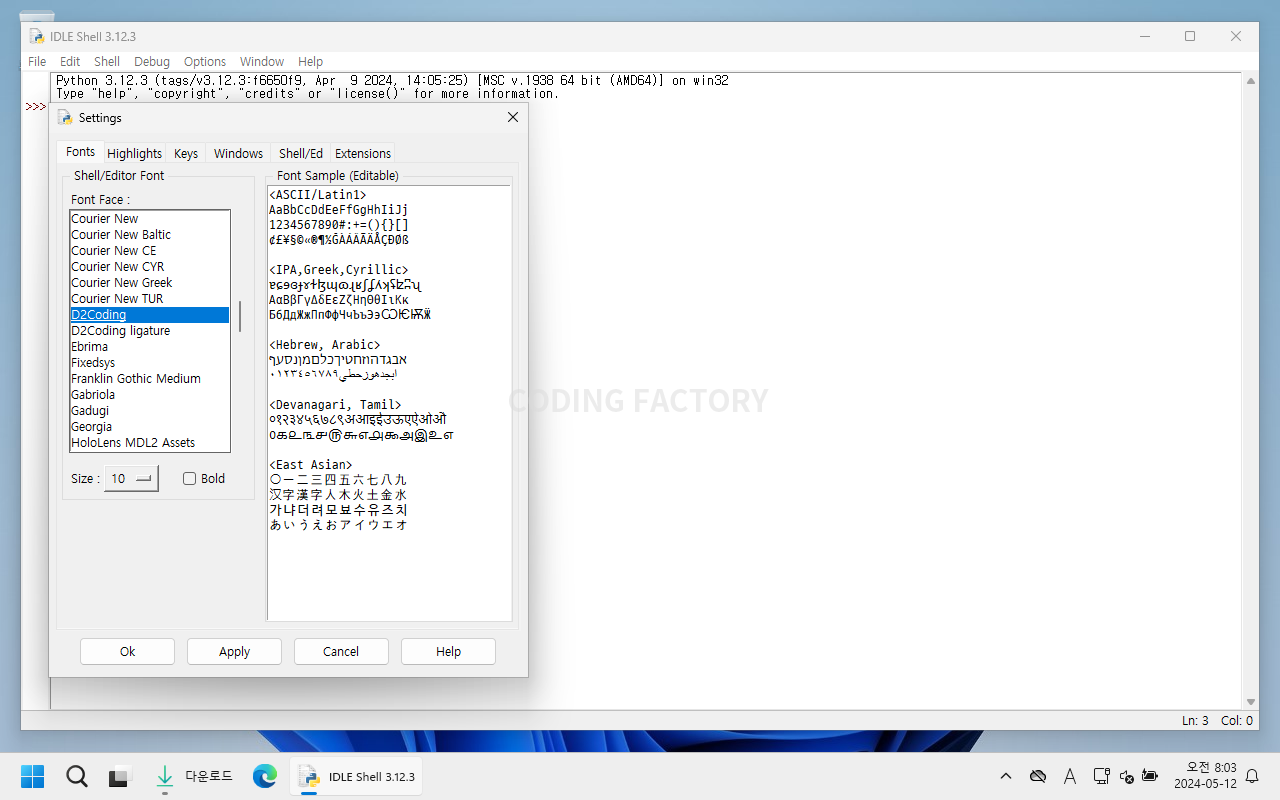This screenshot has width=1280, height=800.
Task: Click inside the Font Sample text area
Action: 390,570
